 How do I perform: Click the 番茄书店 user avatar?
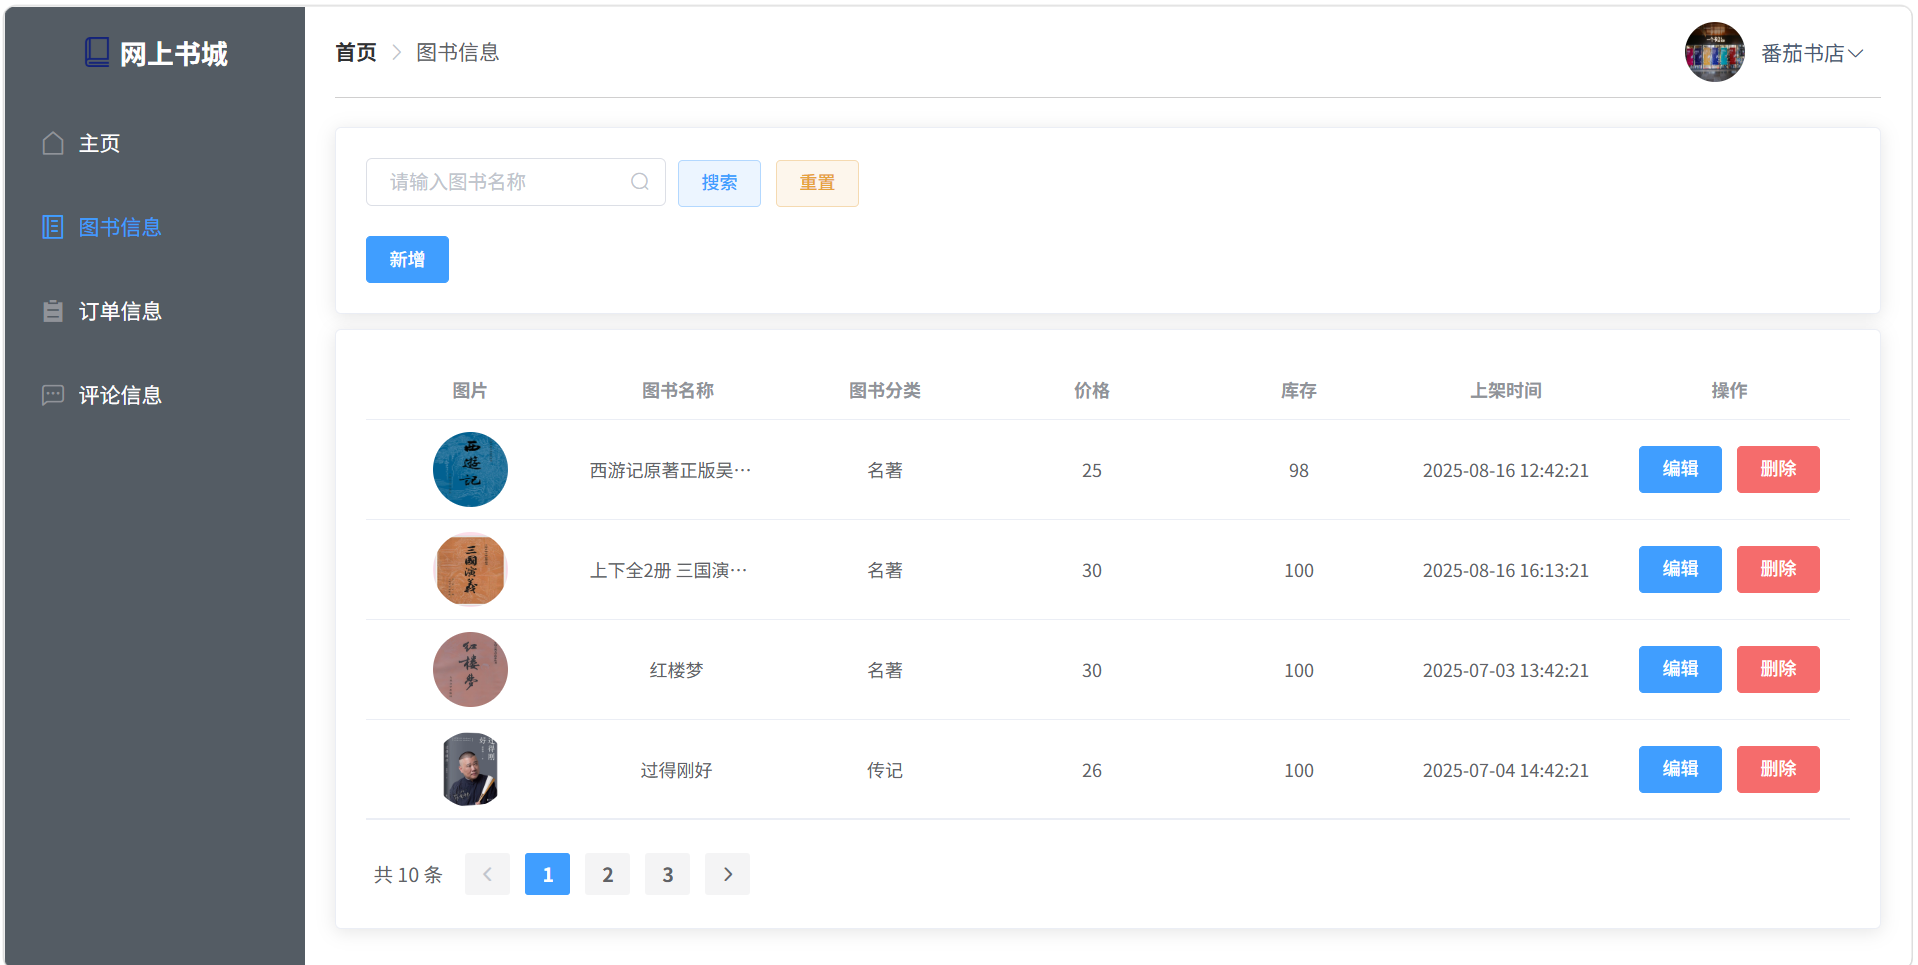(1714, 52)
